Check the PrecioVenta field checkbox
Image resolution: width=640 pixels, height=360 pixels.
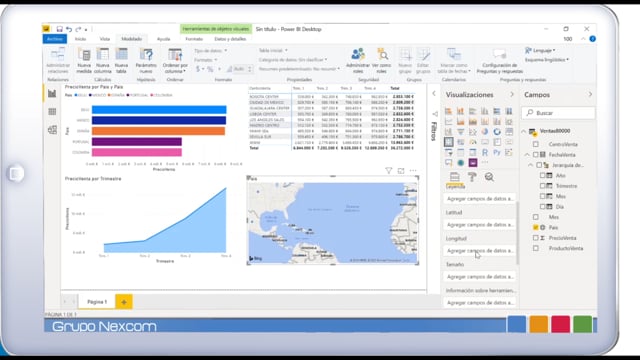[x=536, y=238]
